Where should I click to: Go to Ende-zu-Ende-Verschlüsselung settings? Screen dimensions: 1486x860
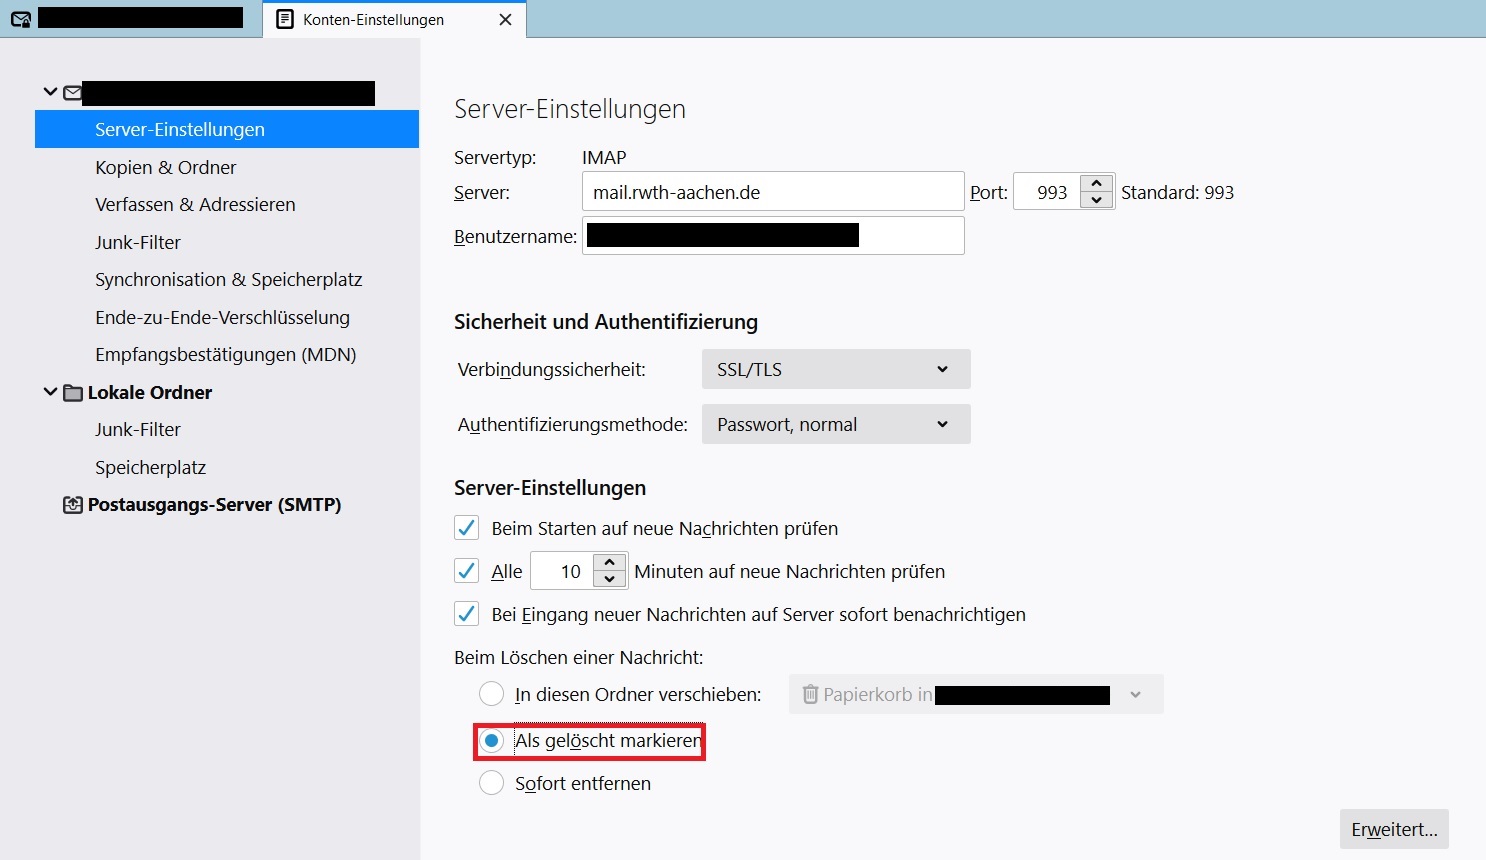(222, 317)
